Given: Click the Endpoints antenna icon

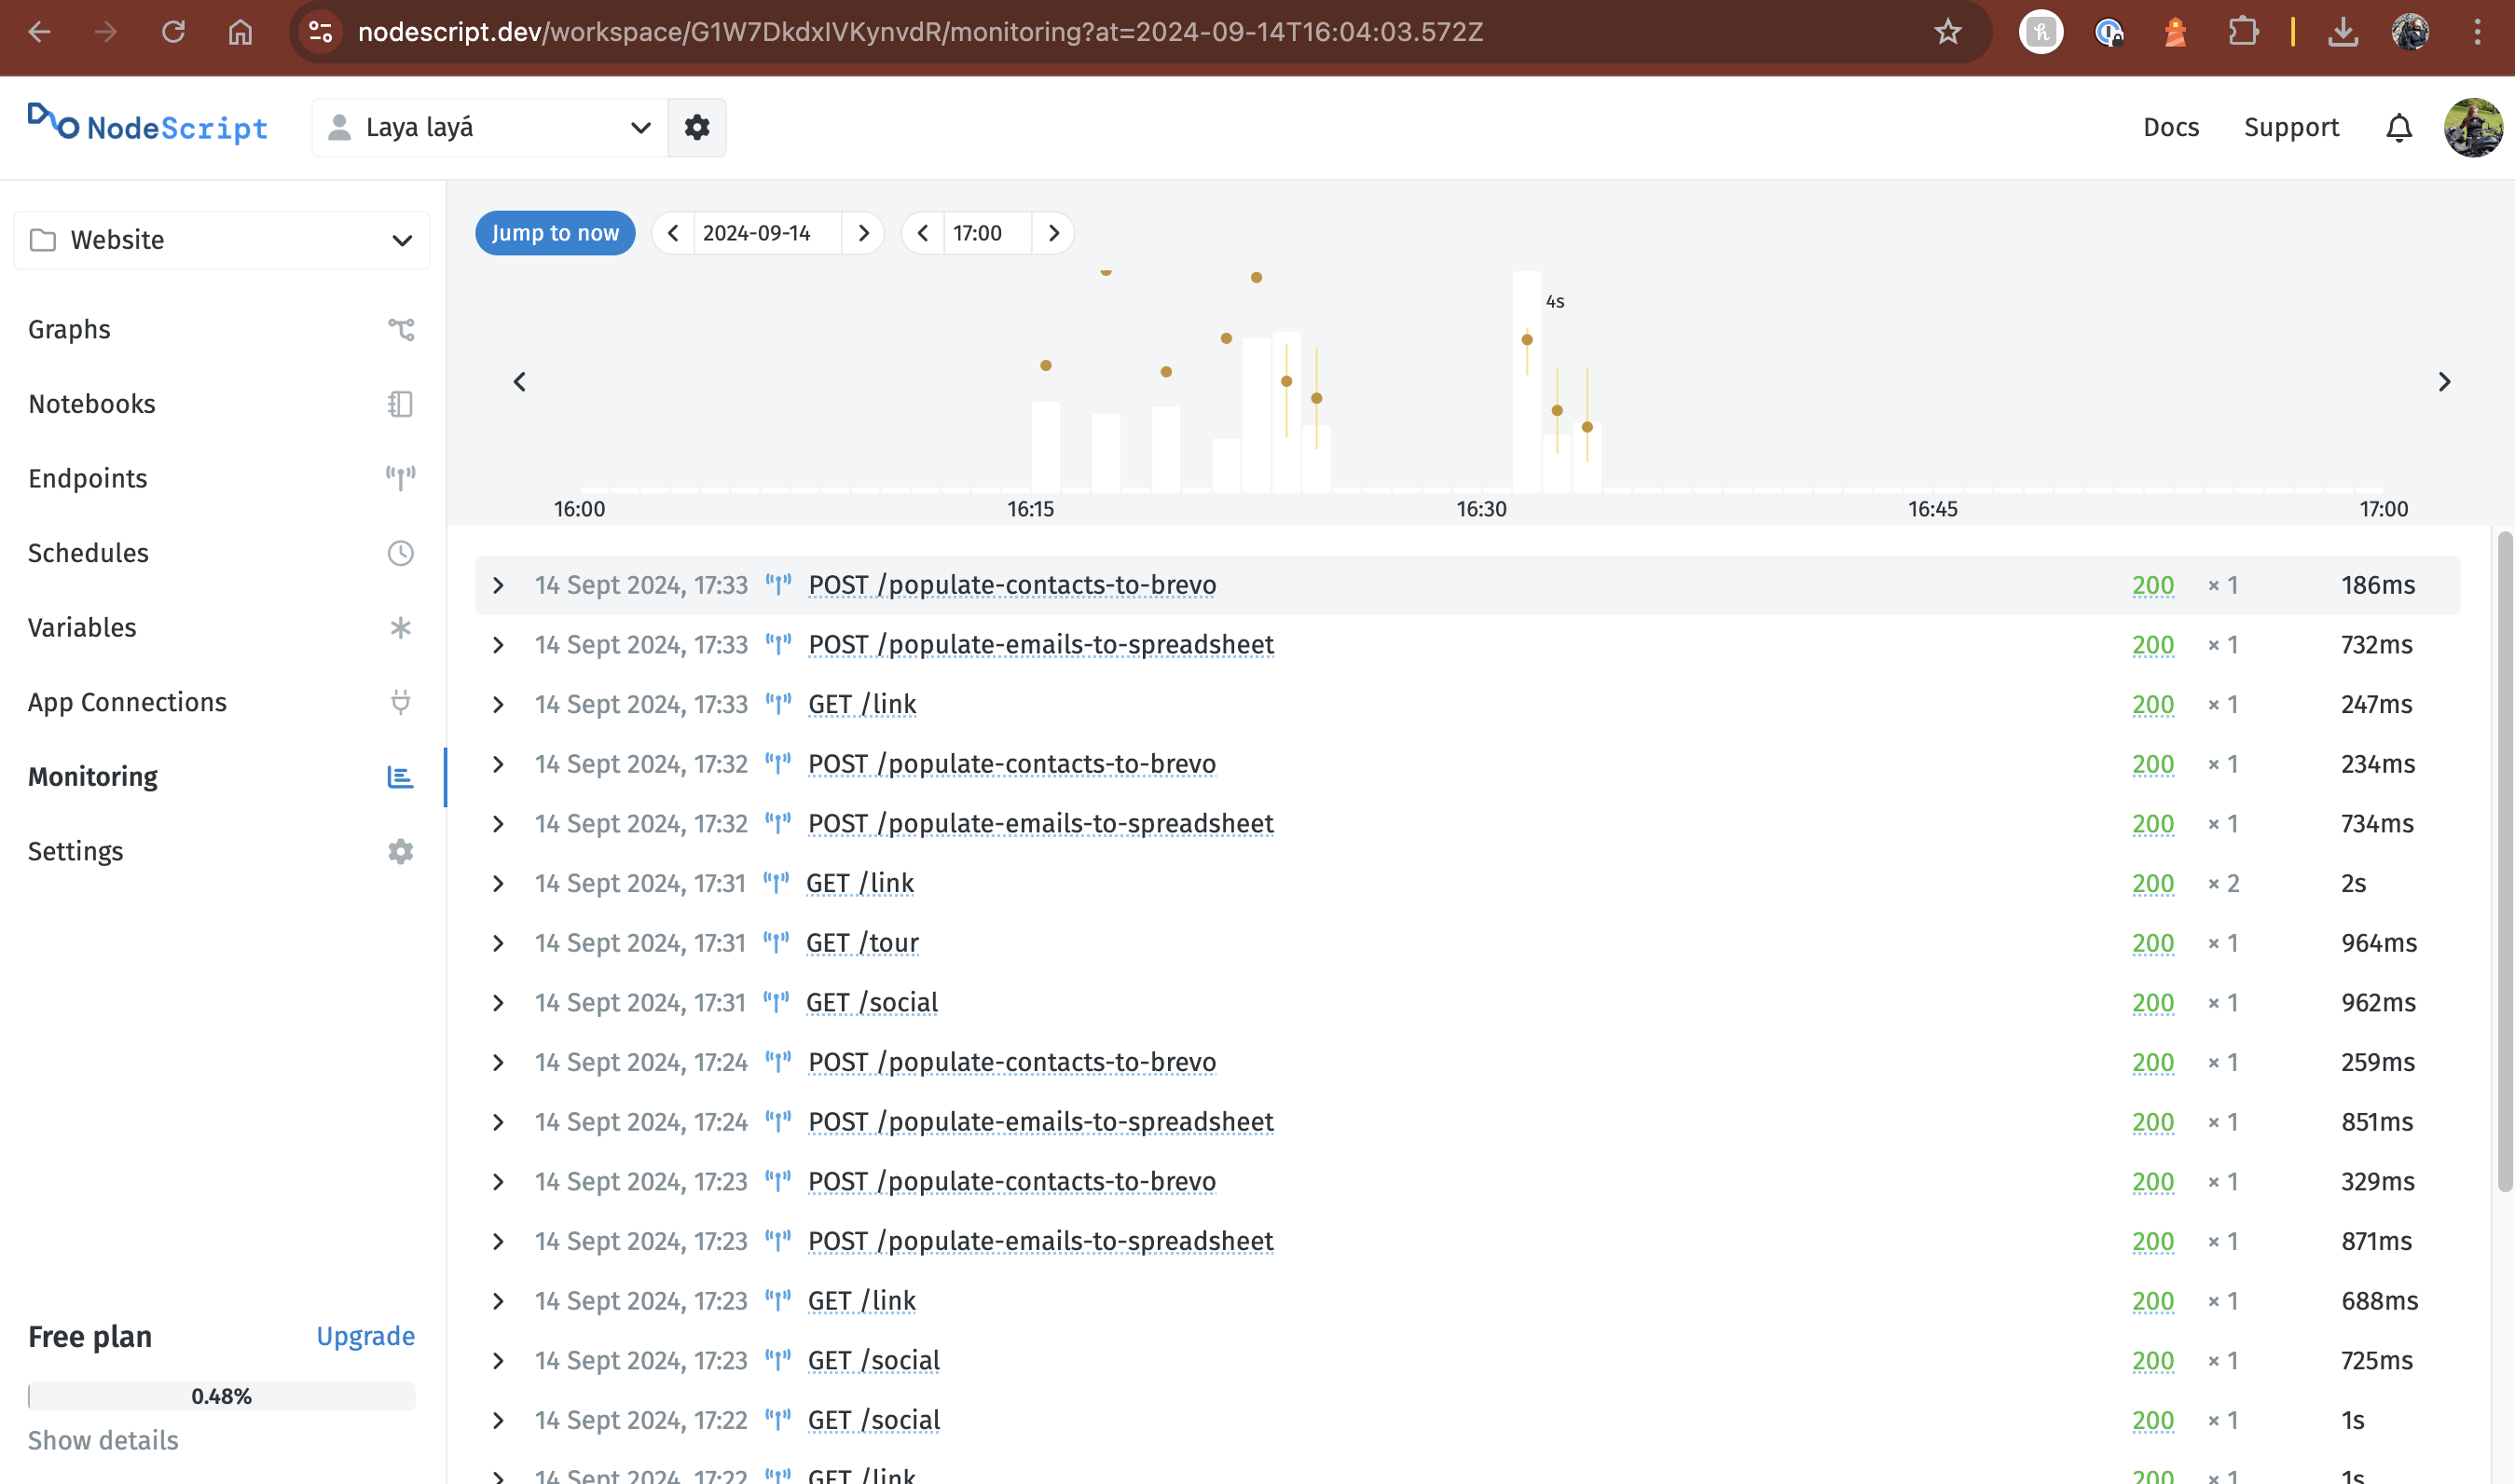Looking at the screenshot, I should pos(400,477).
